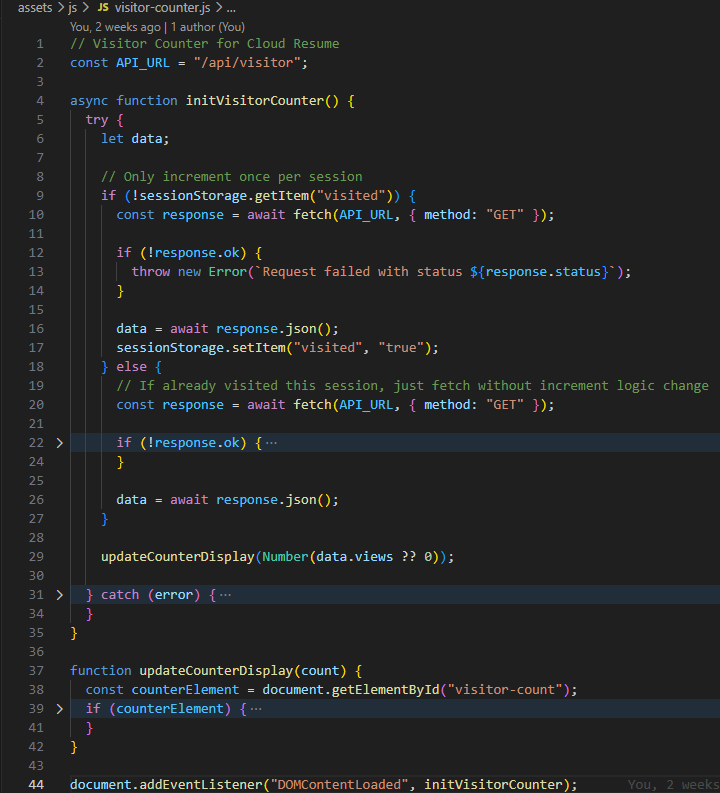Viewport: 720px width, 793px height.
Task: Click the folded ellipsis on line 22
Action: 272,443
